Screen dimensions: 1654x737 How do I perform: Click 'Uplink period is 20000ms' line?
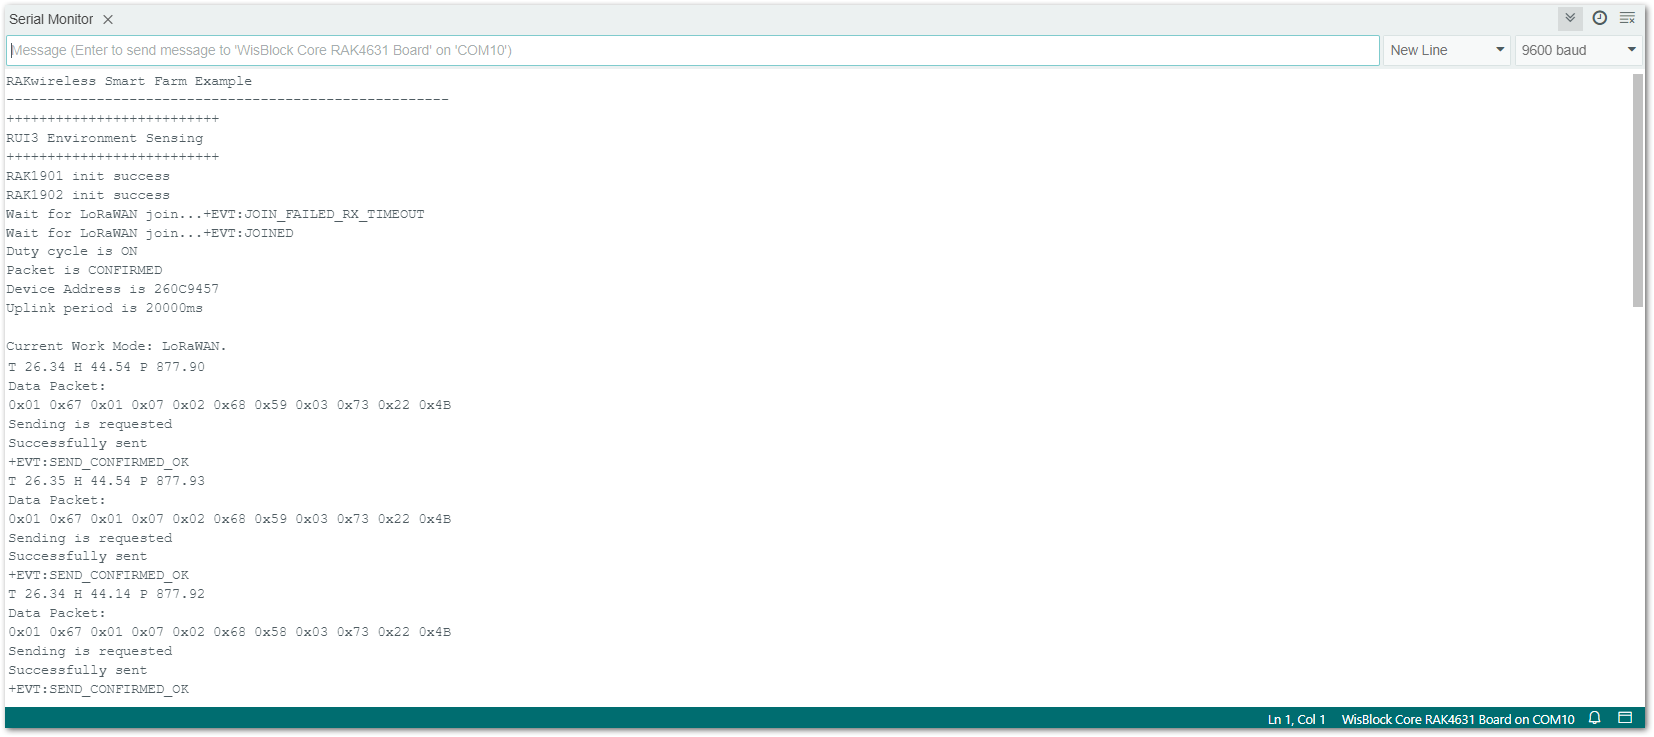[104, 308]
